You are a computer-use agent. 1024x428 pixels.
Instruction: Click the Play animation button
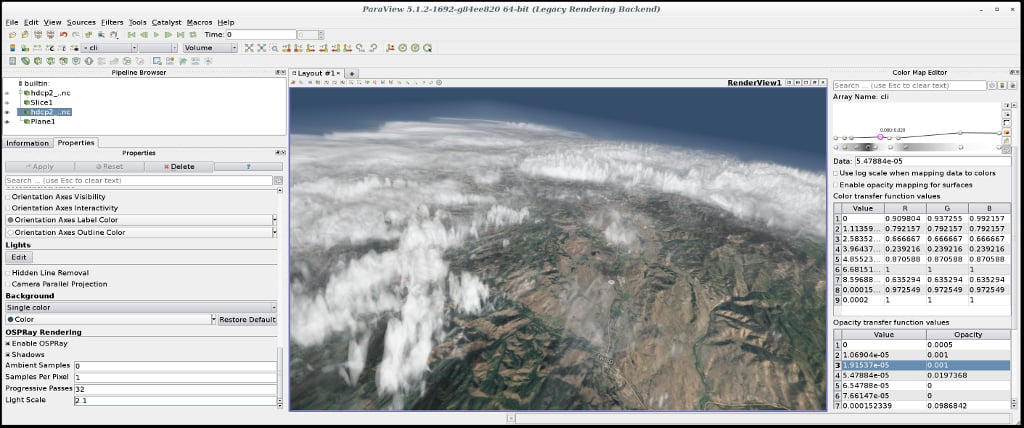pos(155,35)
